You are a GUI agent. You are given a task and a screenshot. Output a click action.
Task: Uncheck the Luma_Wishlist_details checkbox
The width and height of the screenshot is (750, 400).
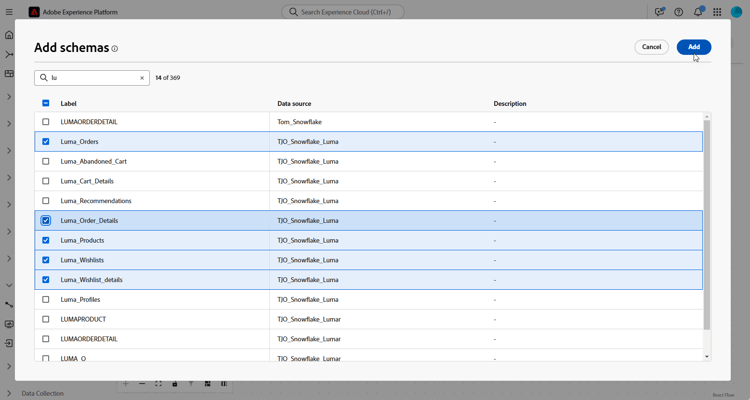(45, 280)
